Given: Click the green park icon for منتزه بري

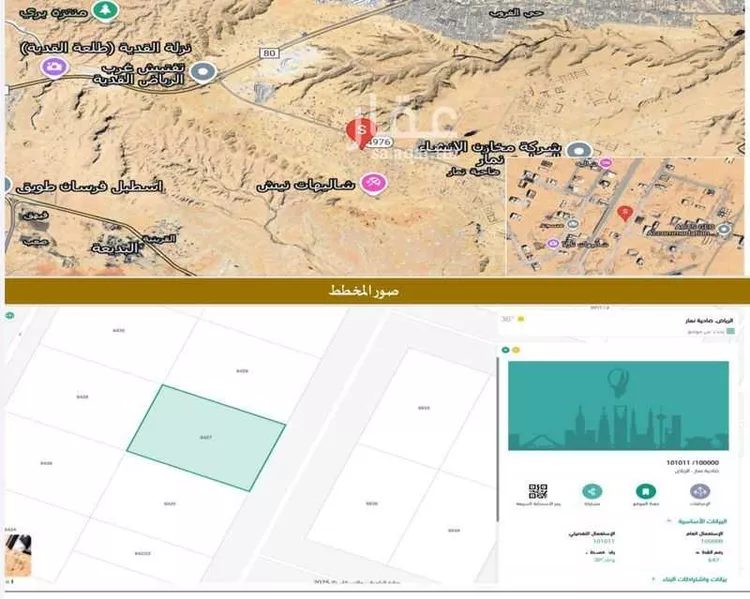Looking at the screenshot, I should click(x=105, y=10).
